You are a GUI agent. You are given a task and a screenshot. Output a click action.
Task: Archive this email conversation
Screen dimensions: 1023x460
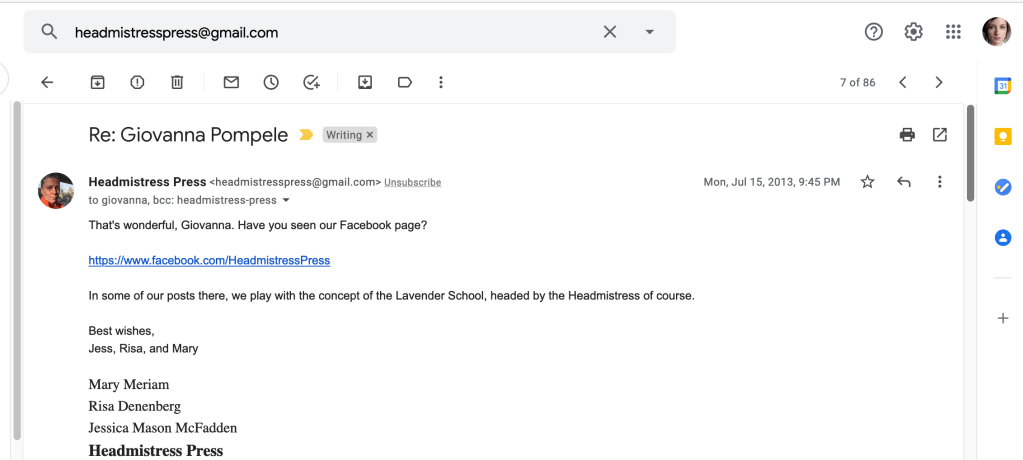98,83
